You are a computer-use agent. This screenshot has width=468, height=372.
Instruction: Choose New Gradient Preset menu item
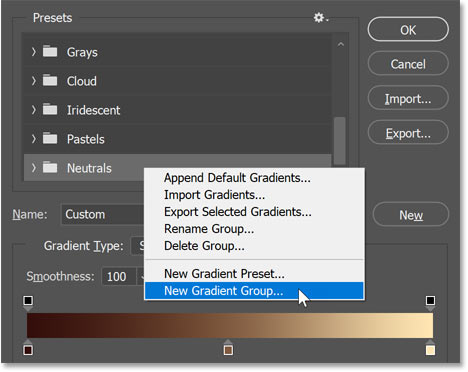coord(254,274)
